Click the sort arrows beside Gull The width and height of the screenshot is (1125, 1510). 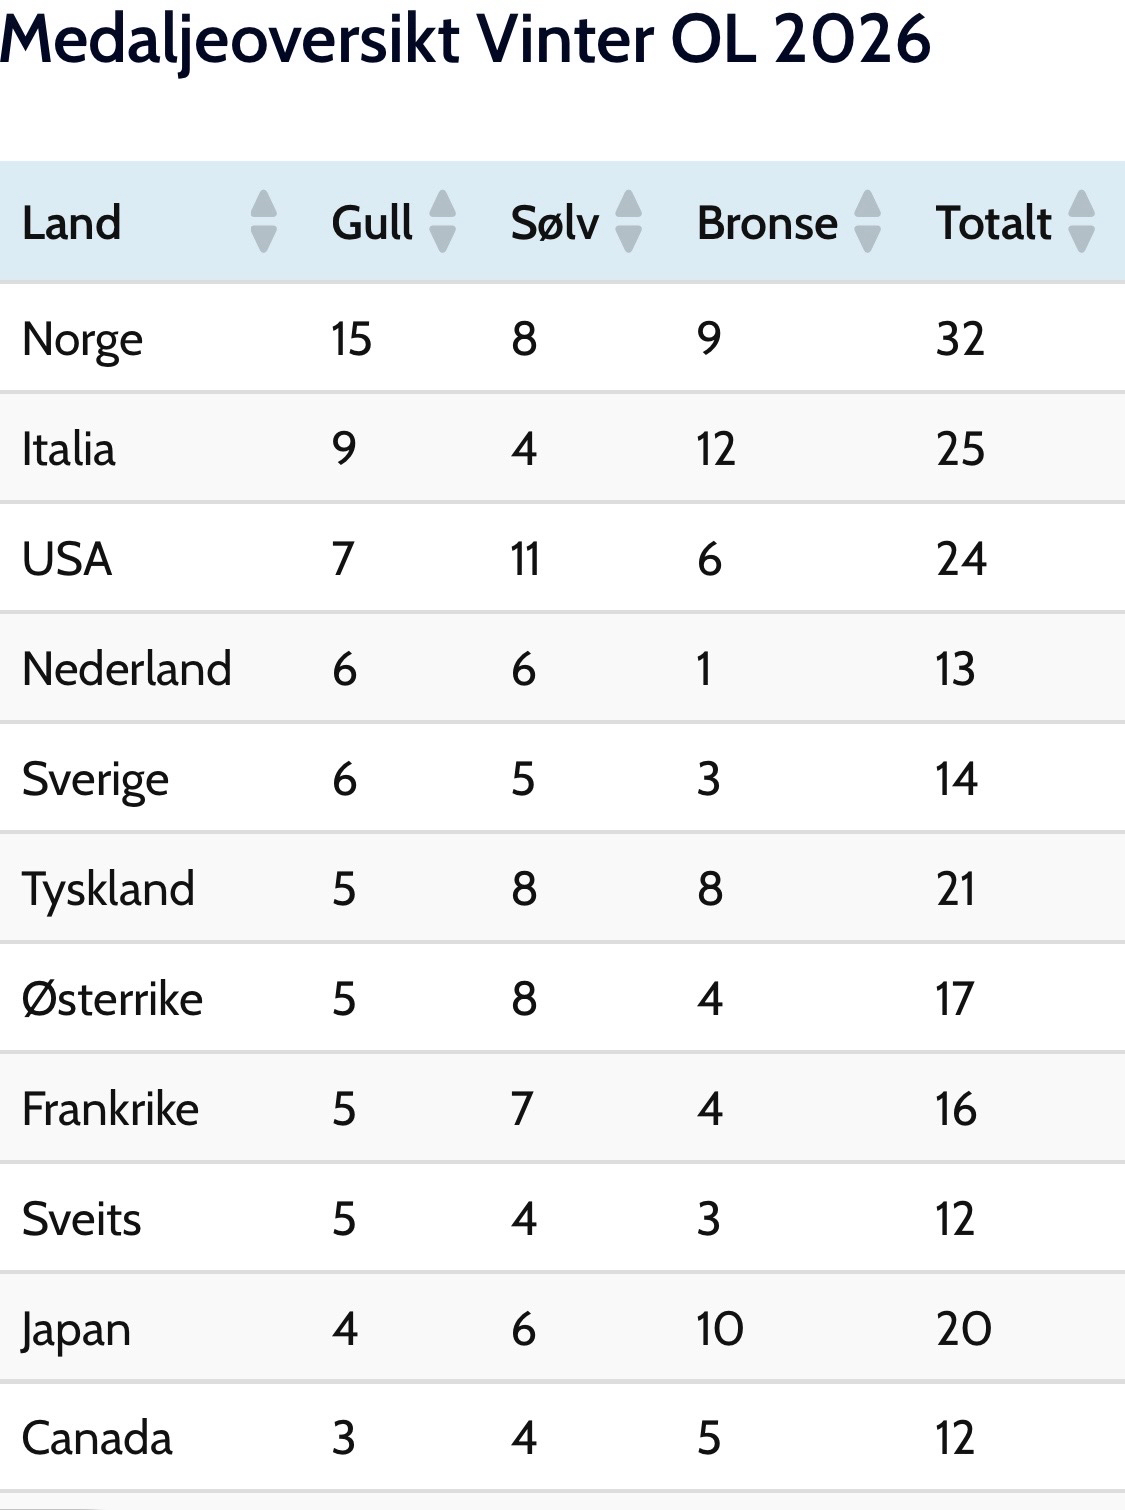point(442,222)
